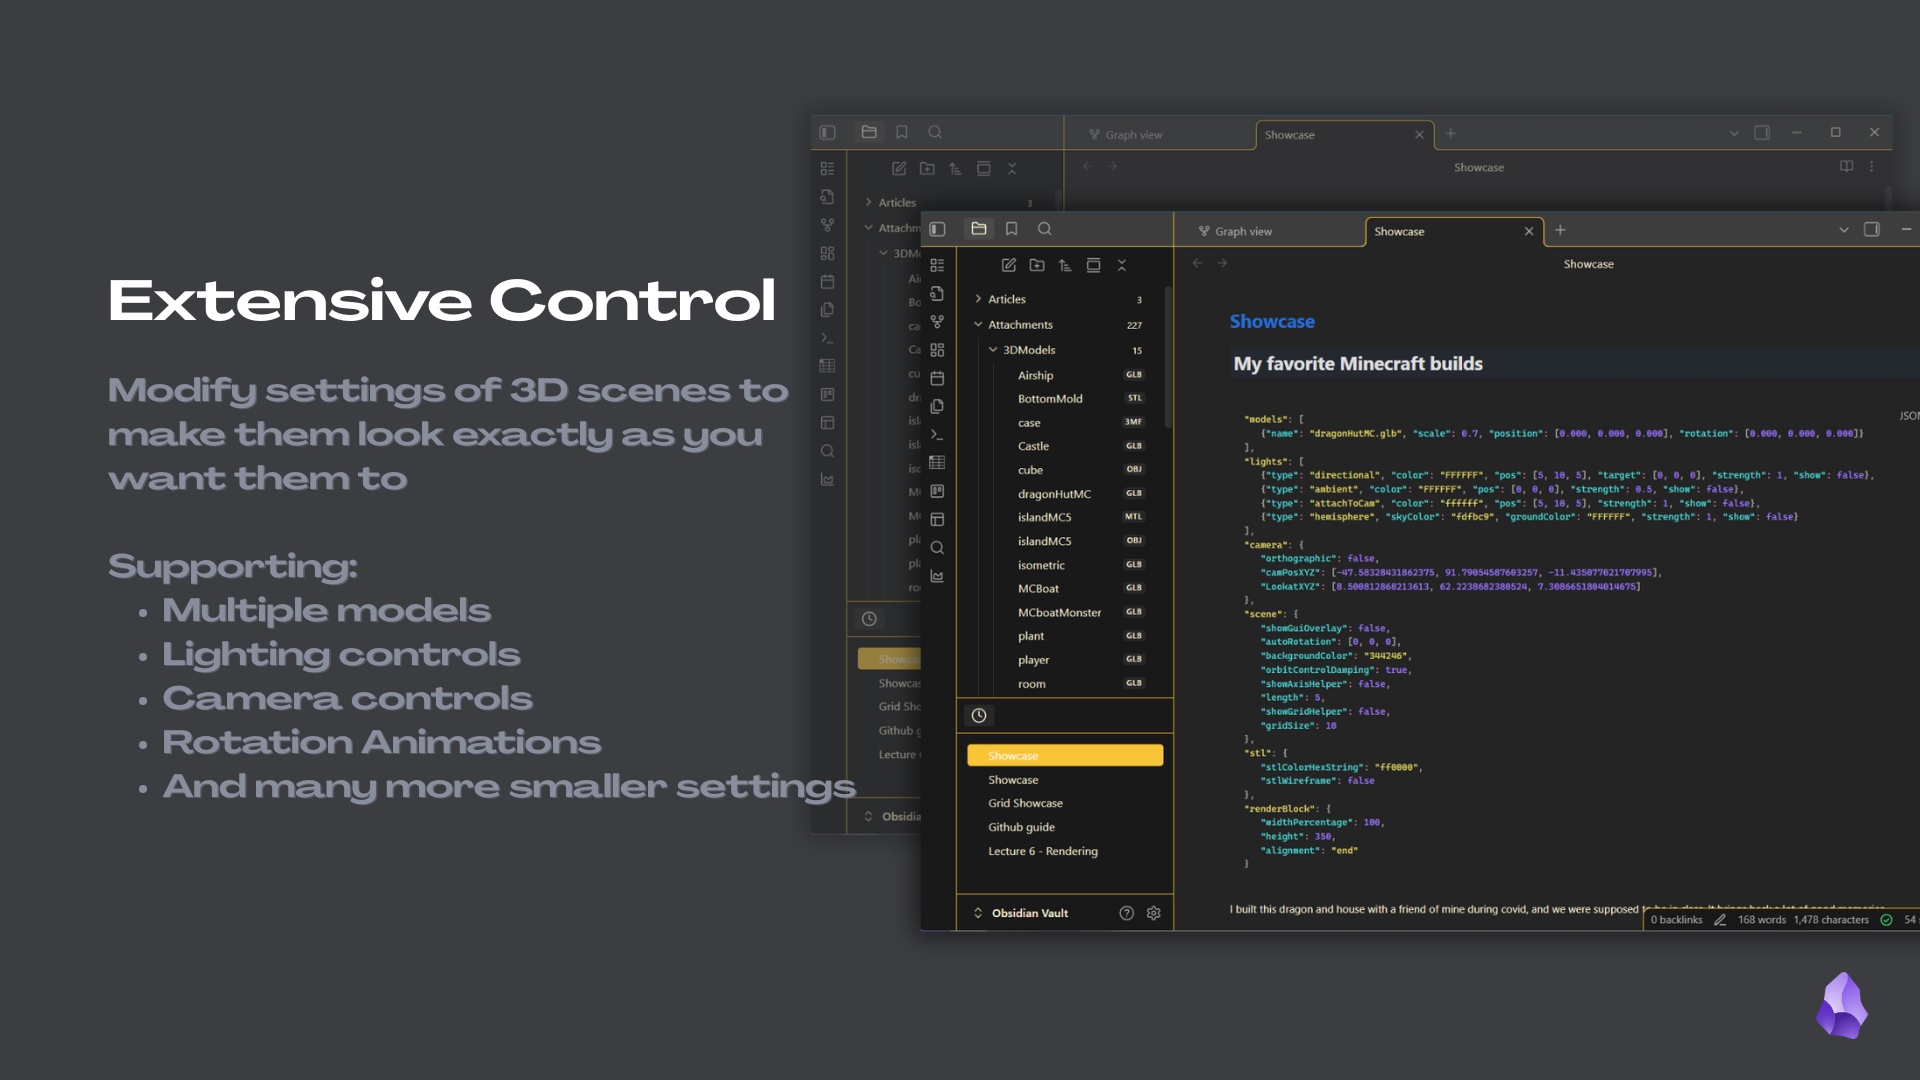Image resolution: width=1920 pixels, height=1080 pixels.
Task: Change the sort order in the front file explorer
Action: 1065,265
